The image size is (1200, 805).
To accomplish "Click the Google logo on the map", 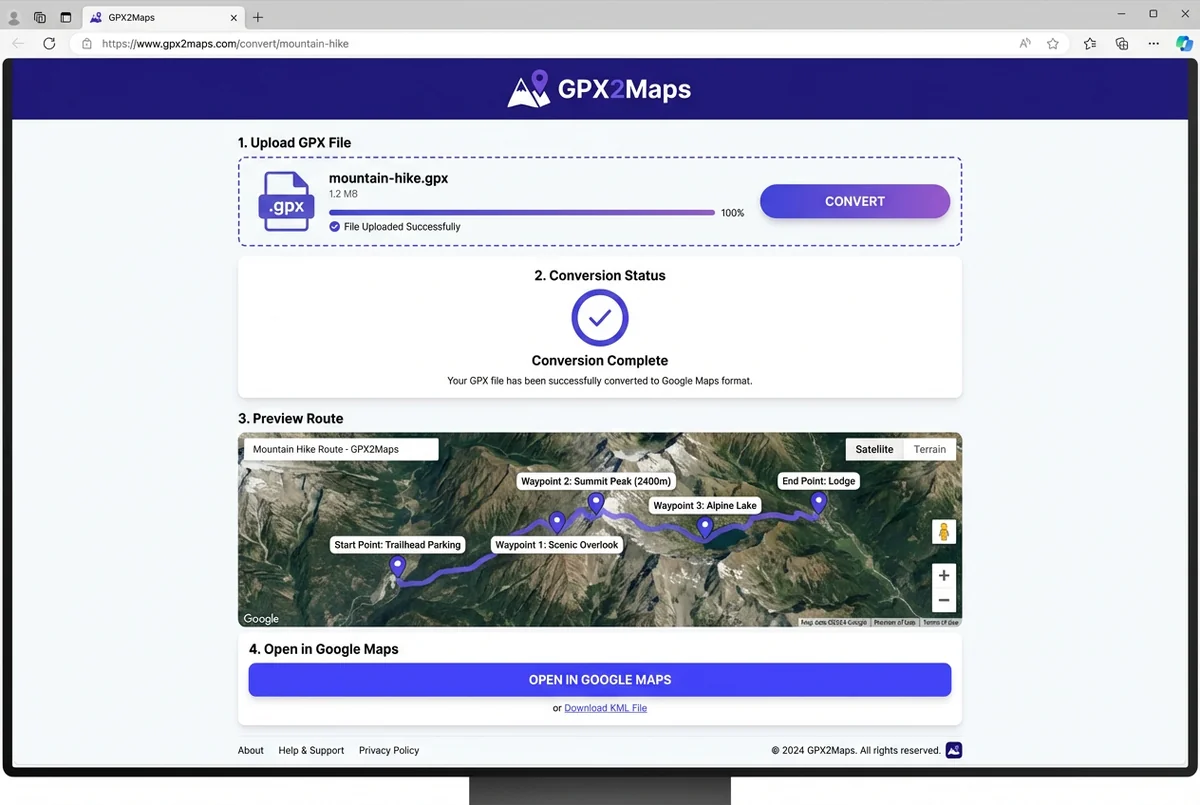I will click(260, 618).
